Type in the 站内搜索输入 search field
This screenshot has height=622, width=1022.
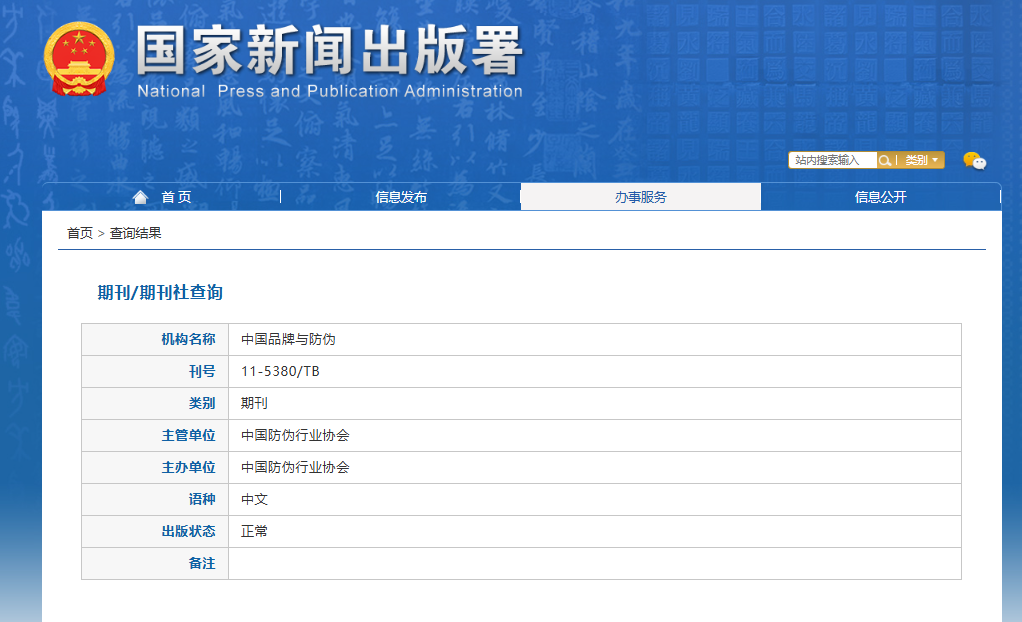(x=832, y=160)
